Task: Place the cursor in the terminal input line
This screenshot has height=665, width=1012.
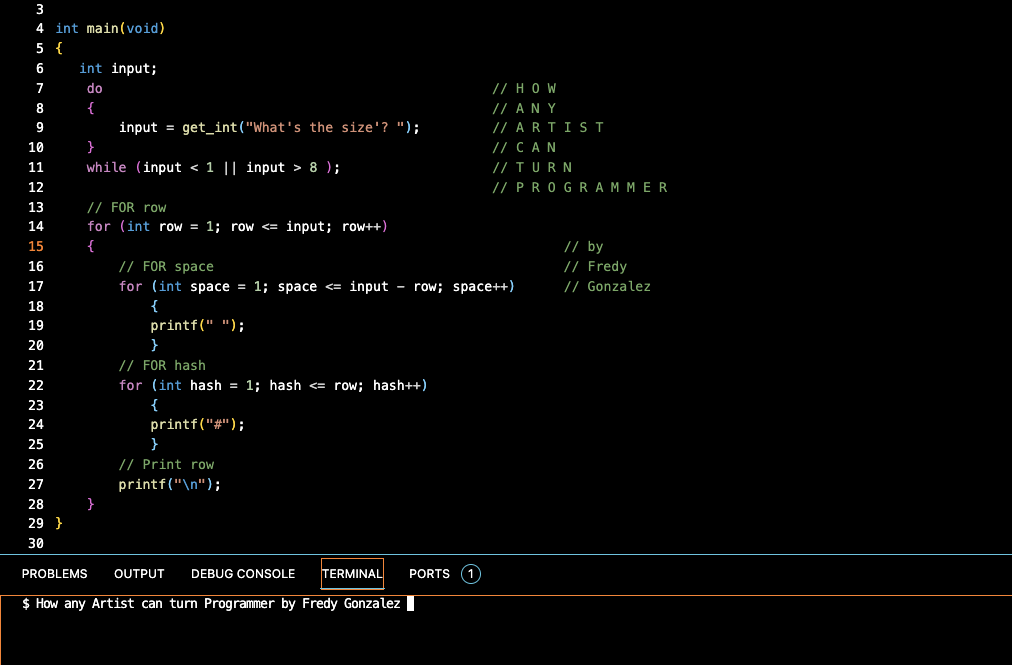Action: pyautogui.click(x=410, y=603)
